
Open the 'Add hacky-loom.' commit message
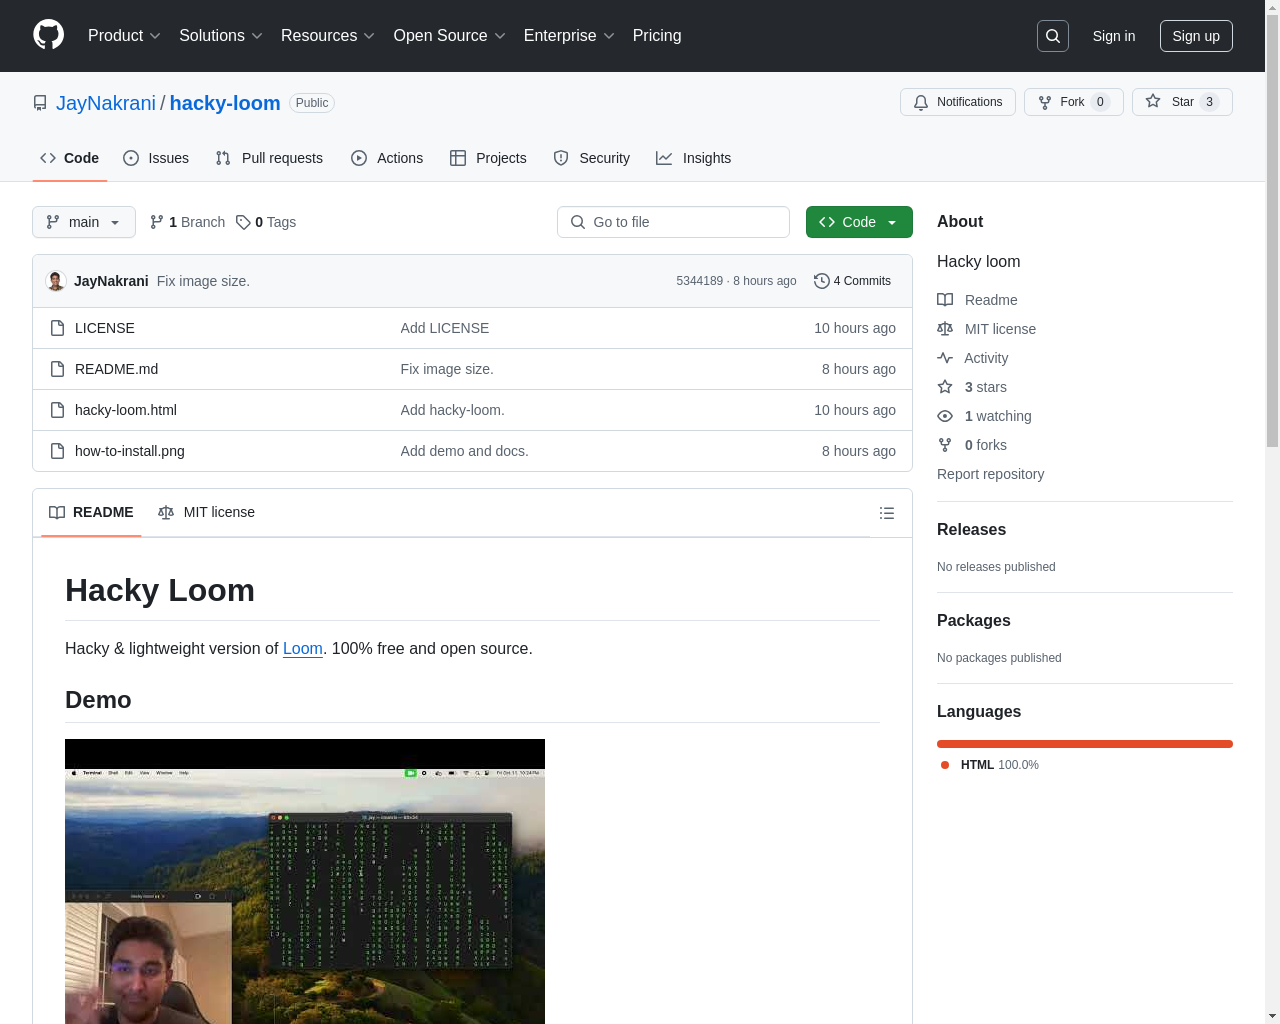point(453,410)
